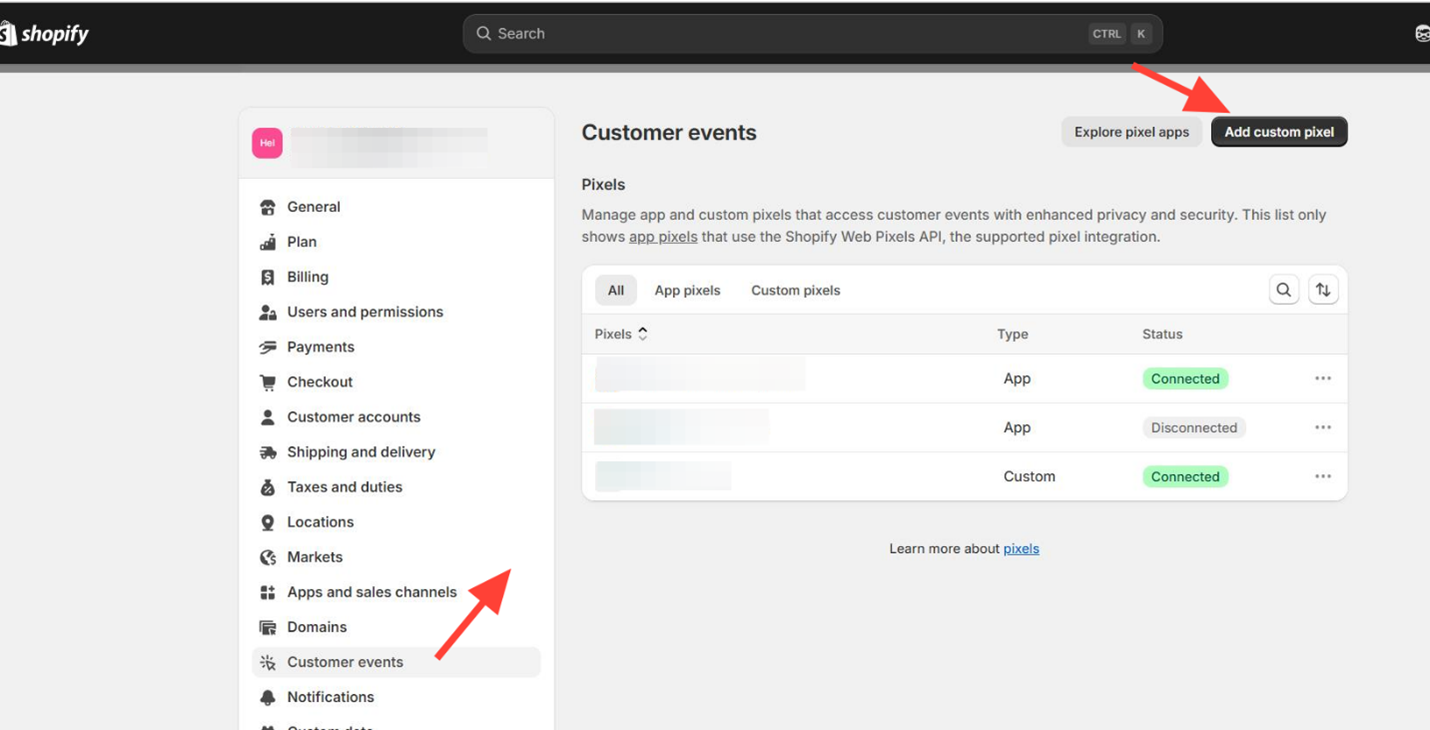Screen dimensions: 1430x730
Task: Click the Status column header
Action: click(1162, 334)
